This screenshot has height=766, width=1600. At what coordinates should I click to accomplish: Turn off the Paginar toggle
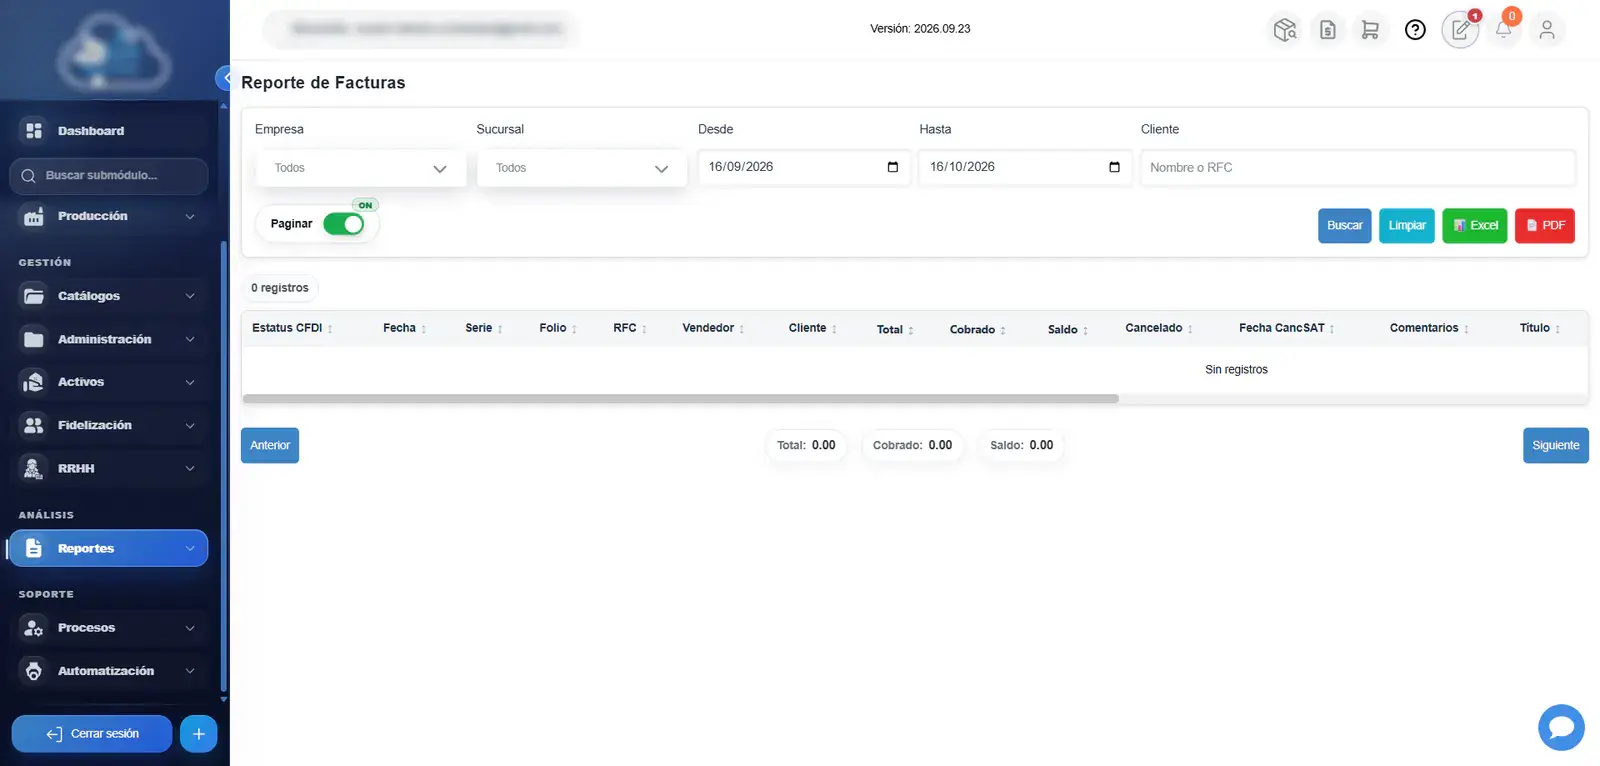pos(343,224)
